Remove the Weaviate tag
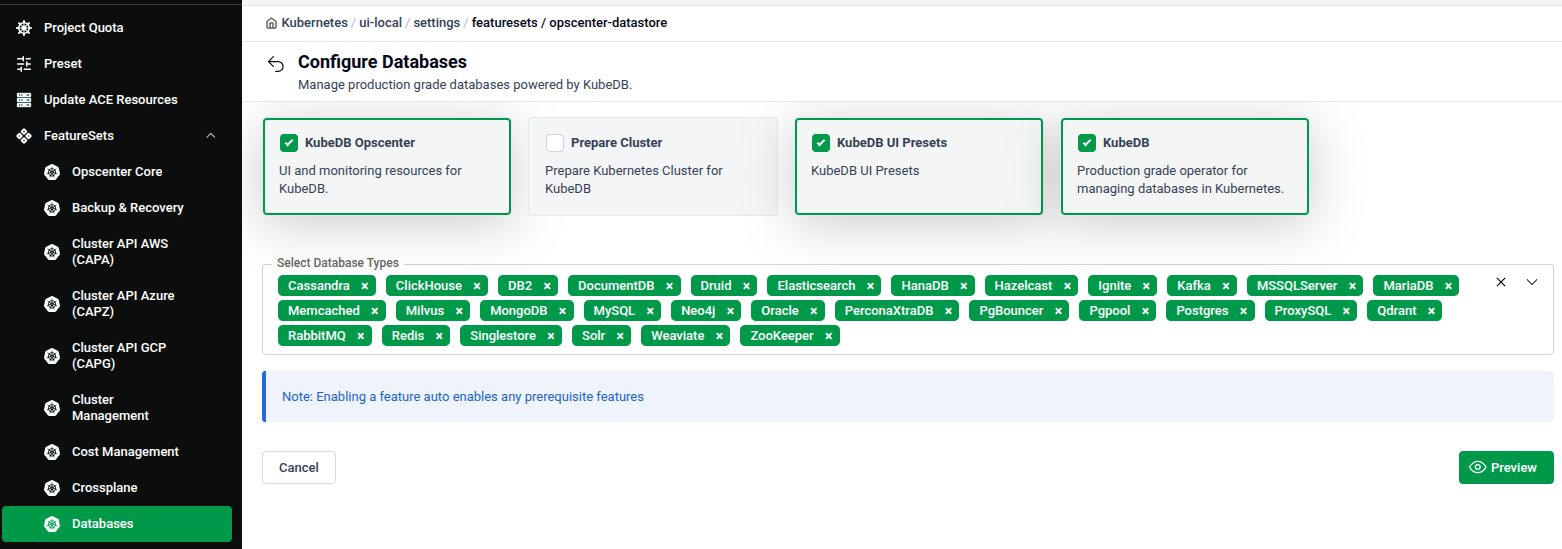Viewport: 1562px width, 549px height. pyautogui.click(x=720, y=336)
